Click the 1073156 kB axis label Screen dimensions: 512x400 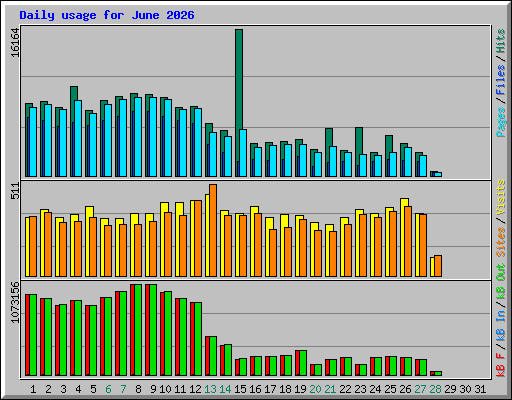click(x=15, y=302)
